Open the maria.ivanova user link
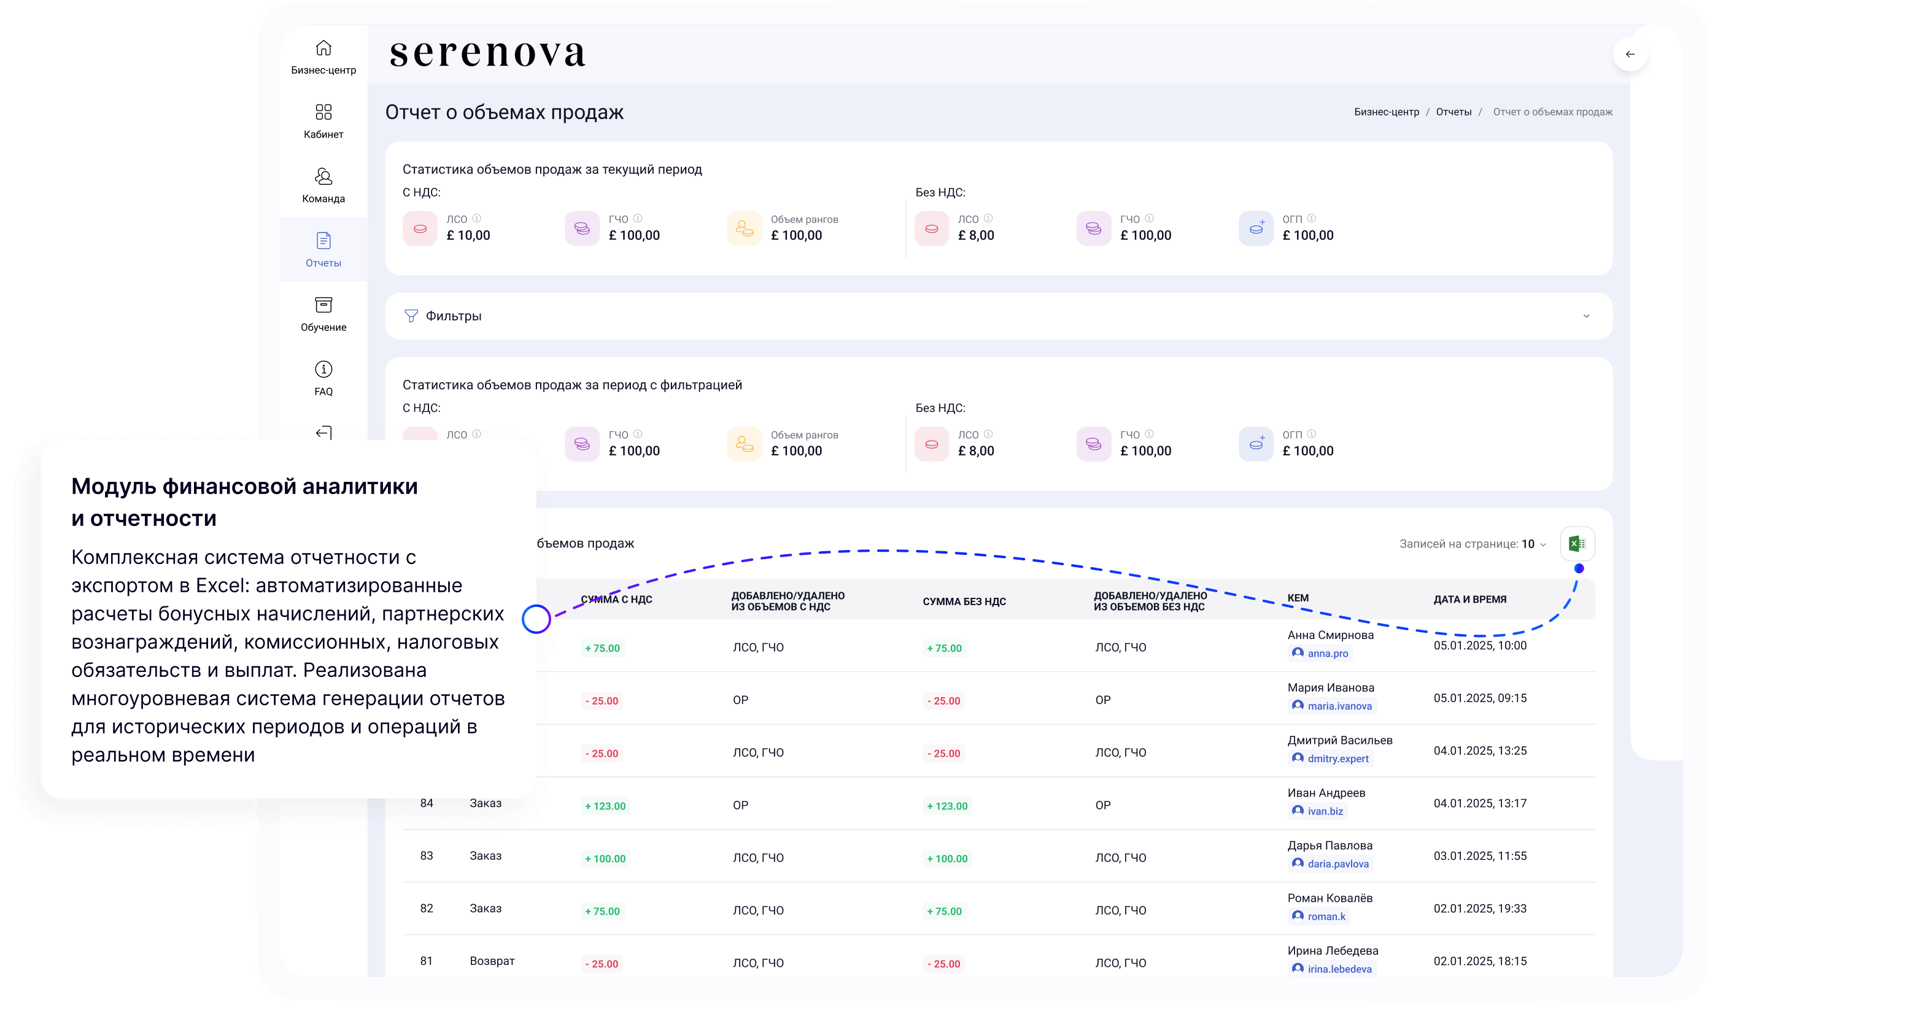Screen dimensions: 1920x1017 click(x=1332, y=706)
